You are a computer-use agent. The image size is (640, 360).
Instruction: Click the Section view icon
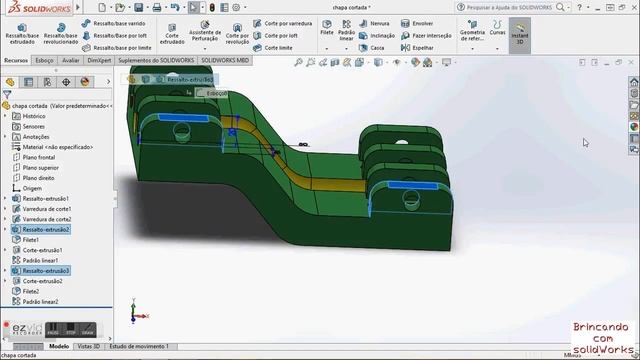(335, 62)
